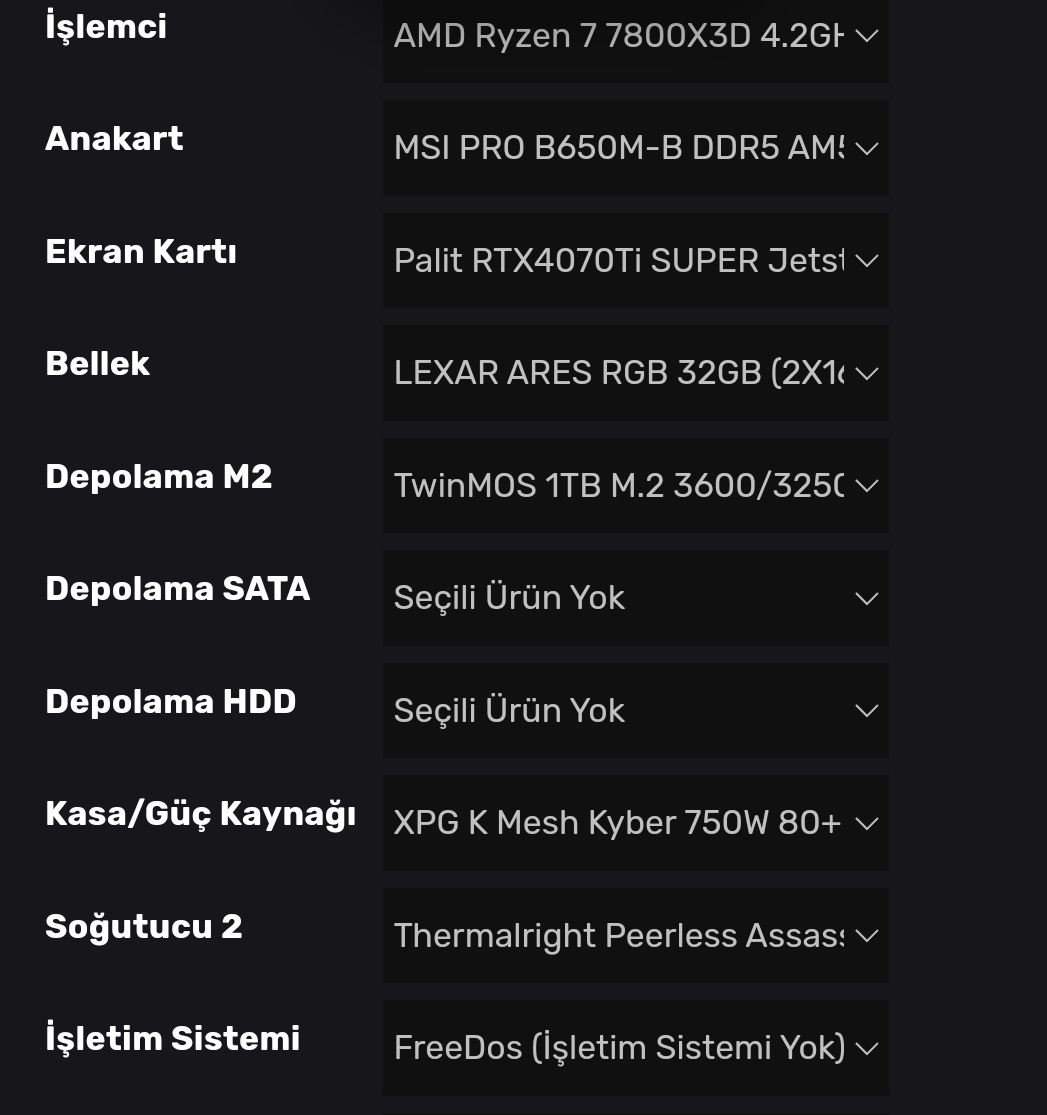Open the İşlemci AMD Ryzen dropdown

pyautogui.click(x=618, y=37)
